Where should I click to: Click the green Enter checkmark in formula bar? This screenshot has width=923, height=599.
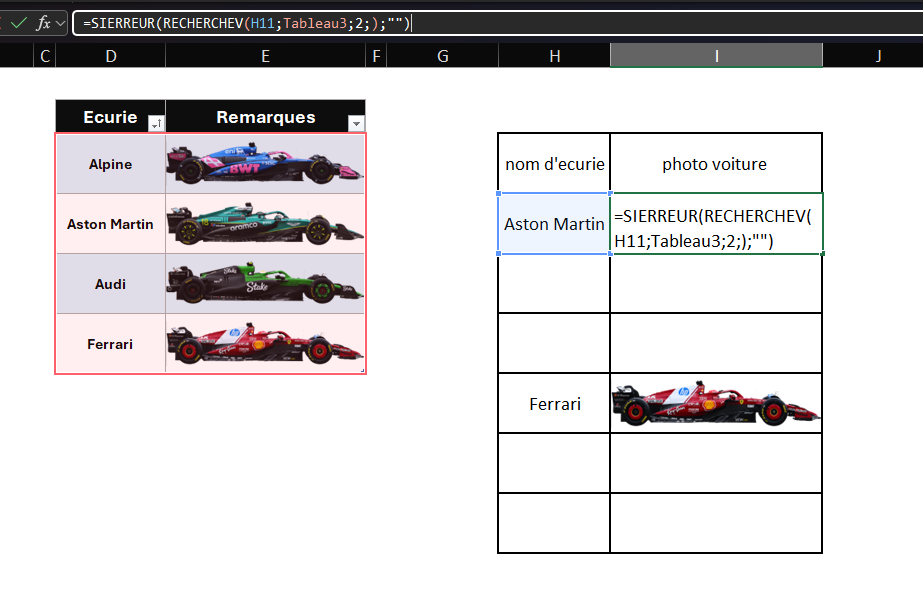18,23
